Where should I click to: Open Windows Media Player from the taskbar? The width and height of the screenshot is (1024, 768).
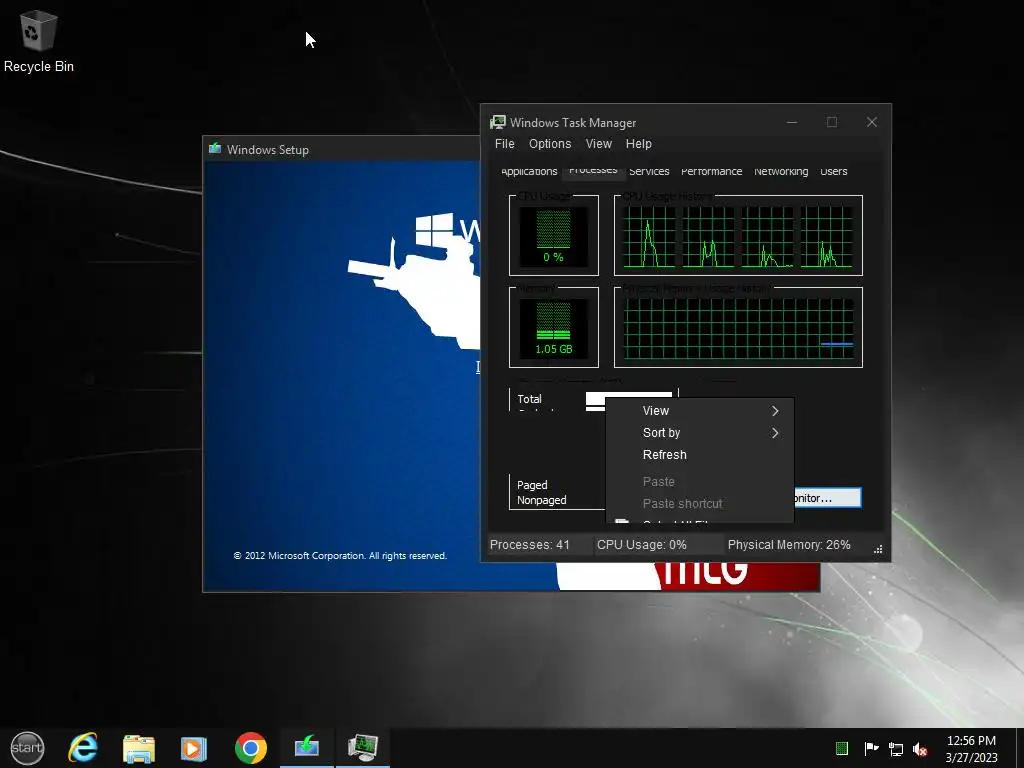pos(193,748)
